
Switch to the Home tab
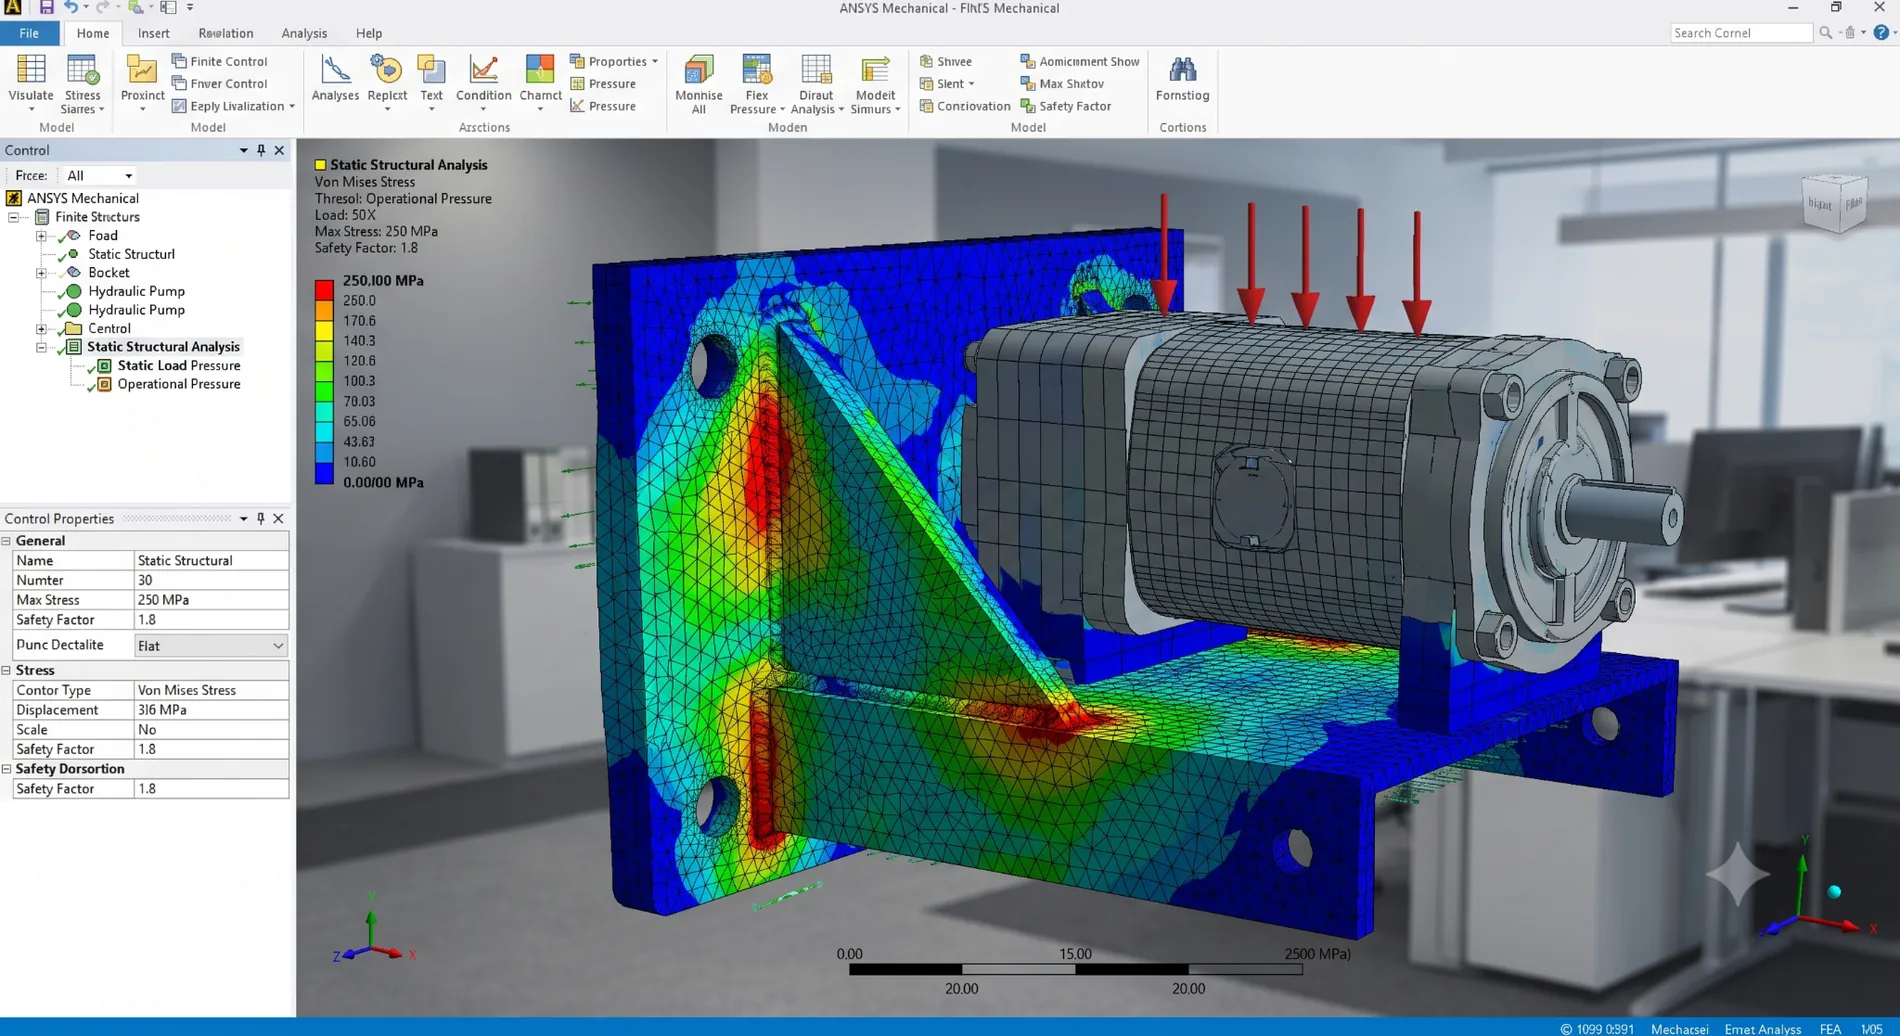93,33
